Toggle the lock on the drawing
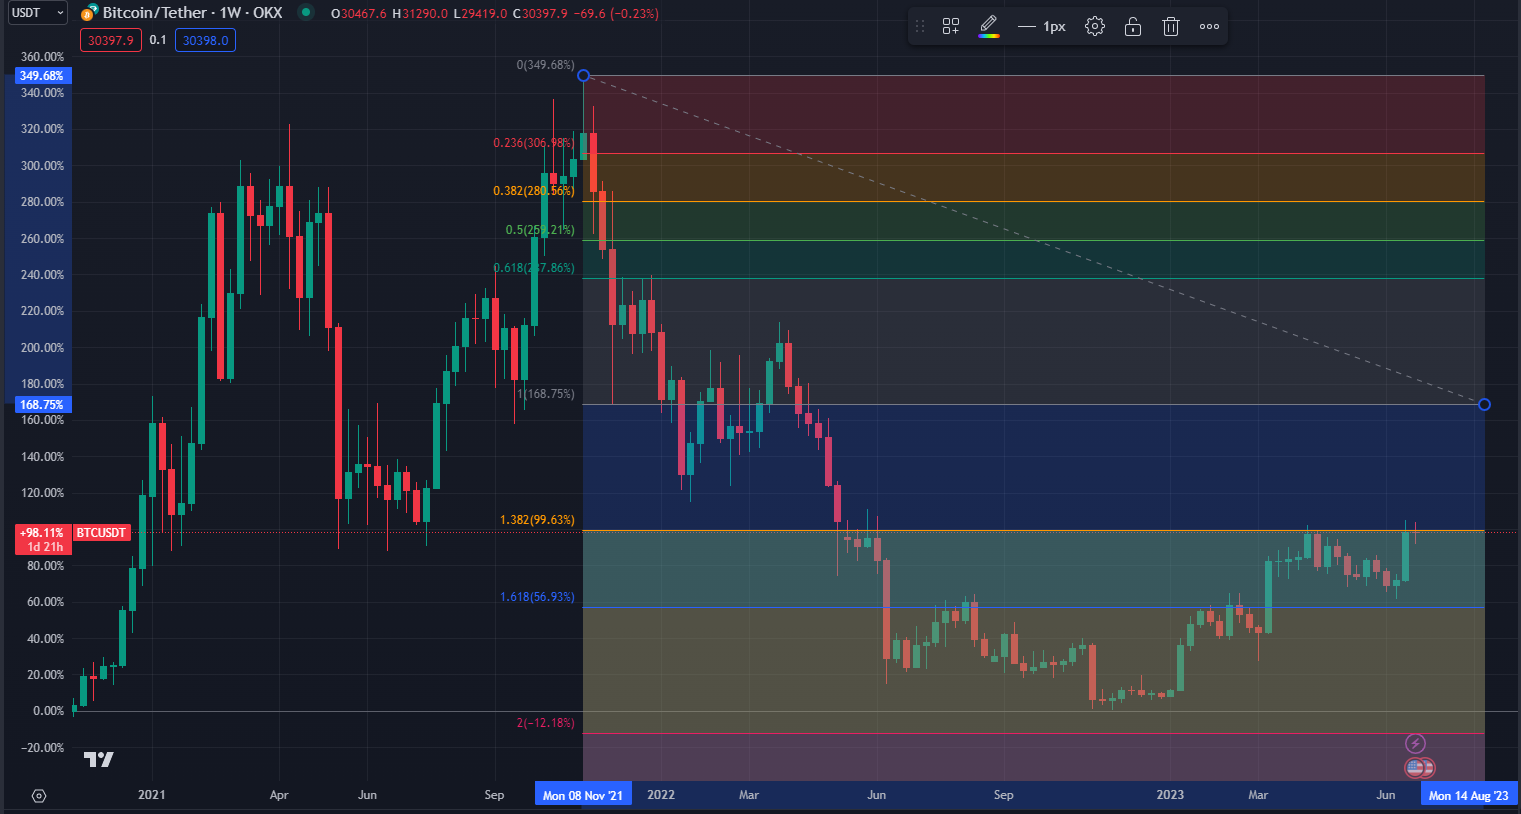 click(1132, 27)
